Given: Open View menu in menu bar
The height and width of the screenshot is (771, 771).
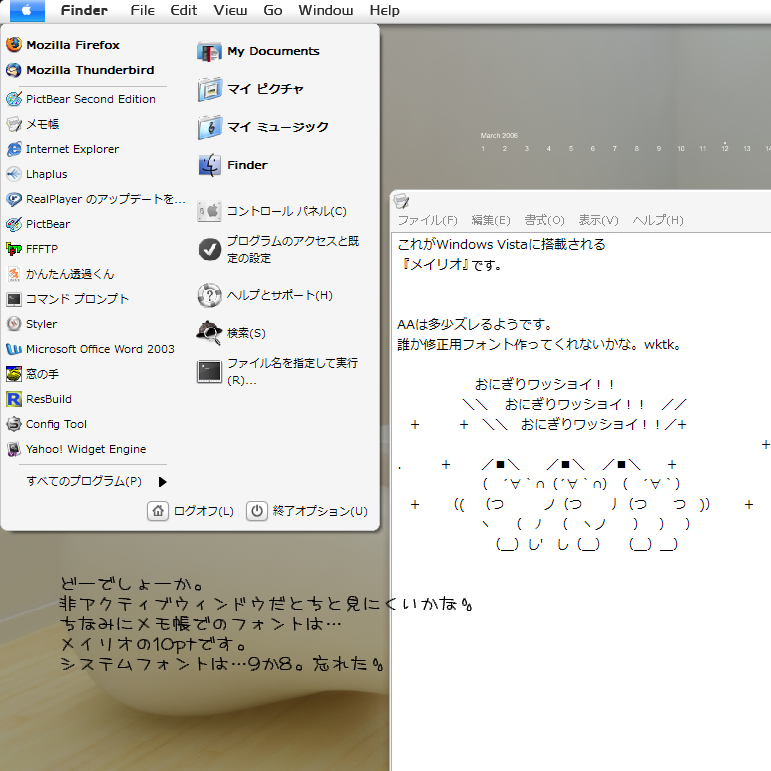Looking at the screenshot, I should click(x=230, y=10).
